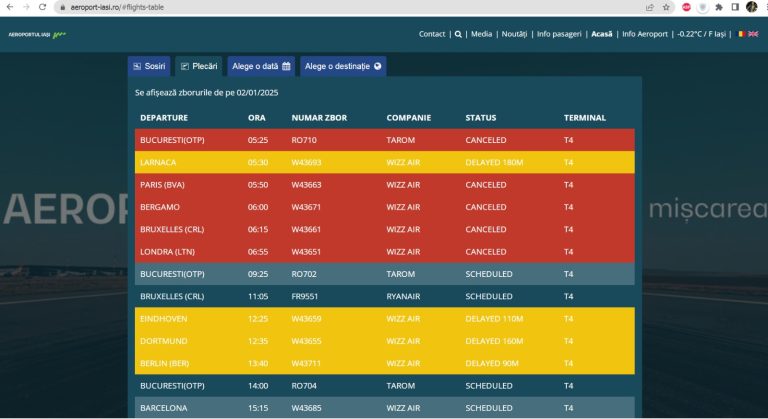Click the -0.22°C / F Iași weather link

(x=701, y=34)
